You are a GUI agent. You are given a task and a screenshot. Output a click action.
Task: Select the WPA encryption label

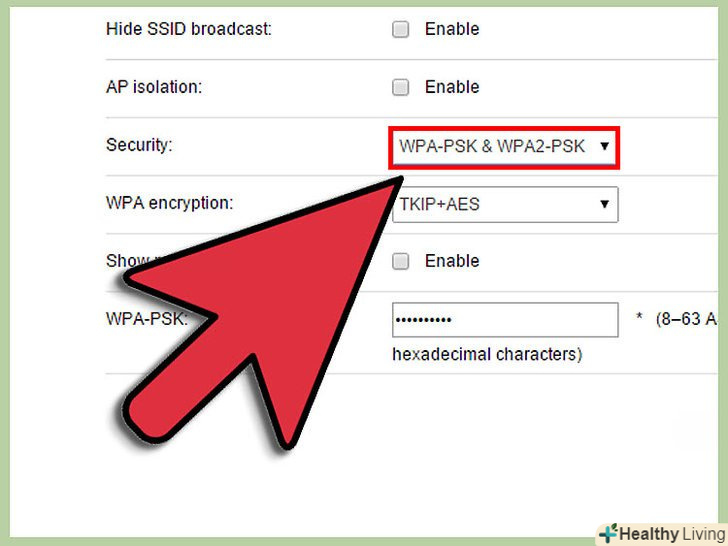click(x=169, y=203)
